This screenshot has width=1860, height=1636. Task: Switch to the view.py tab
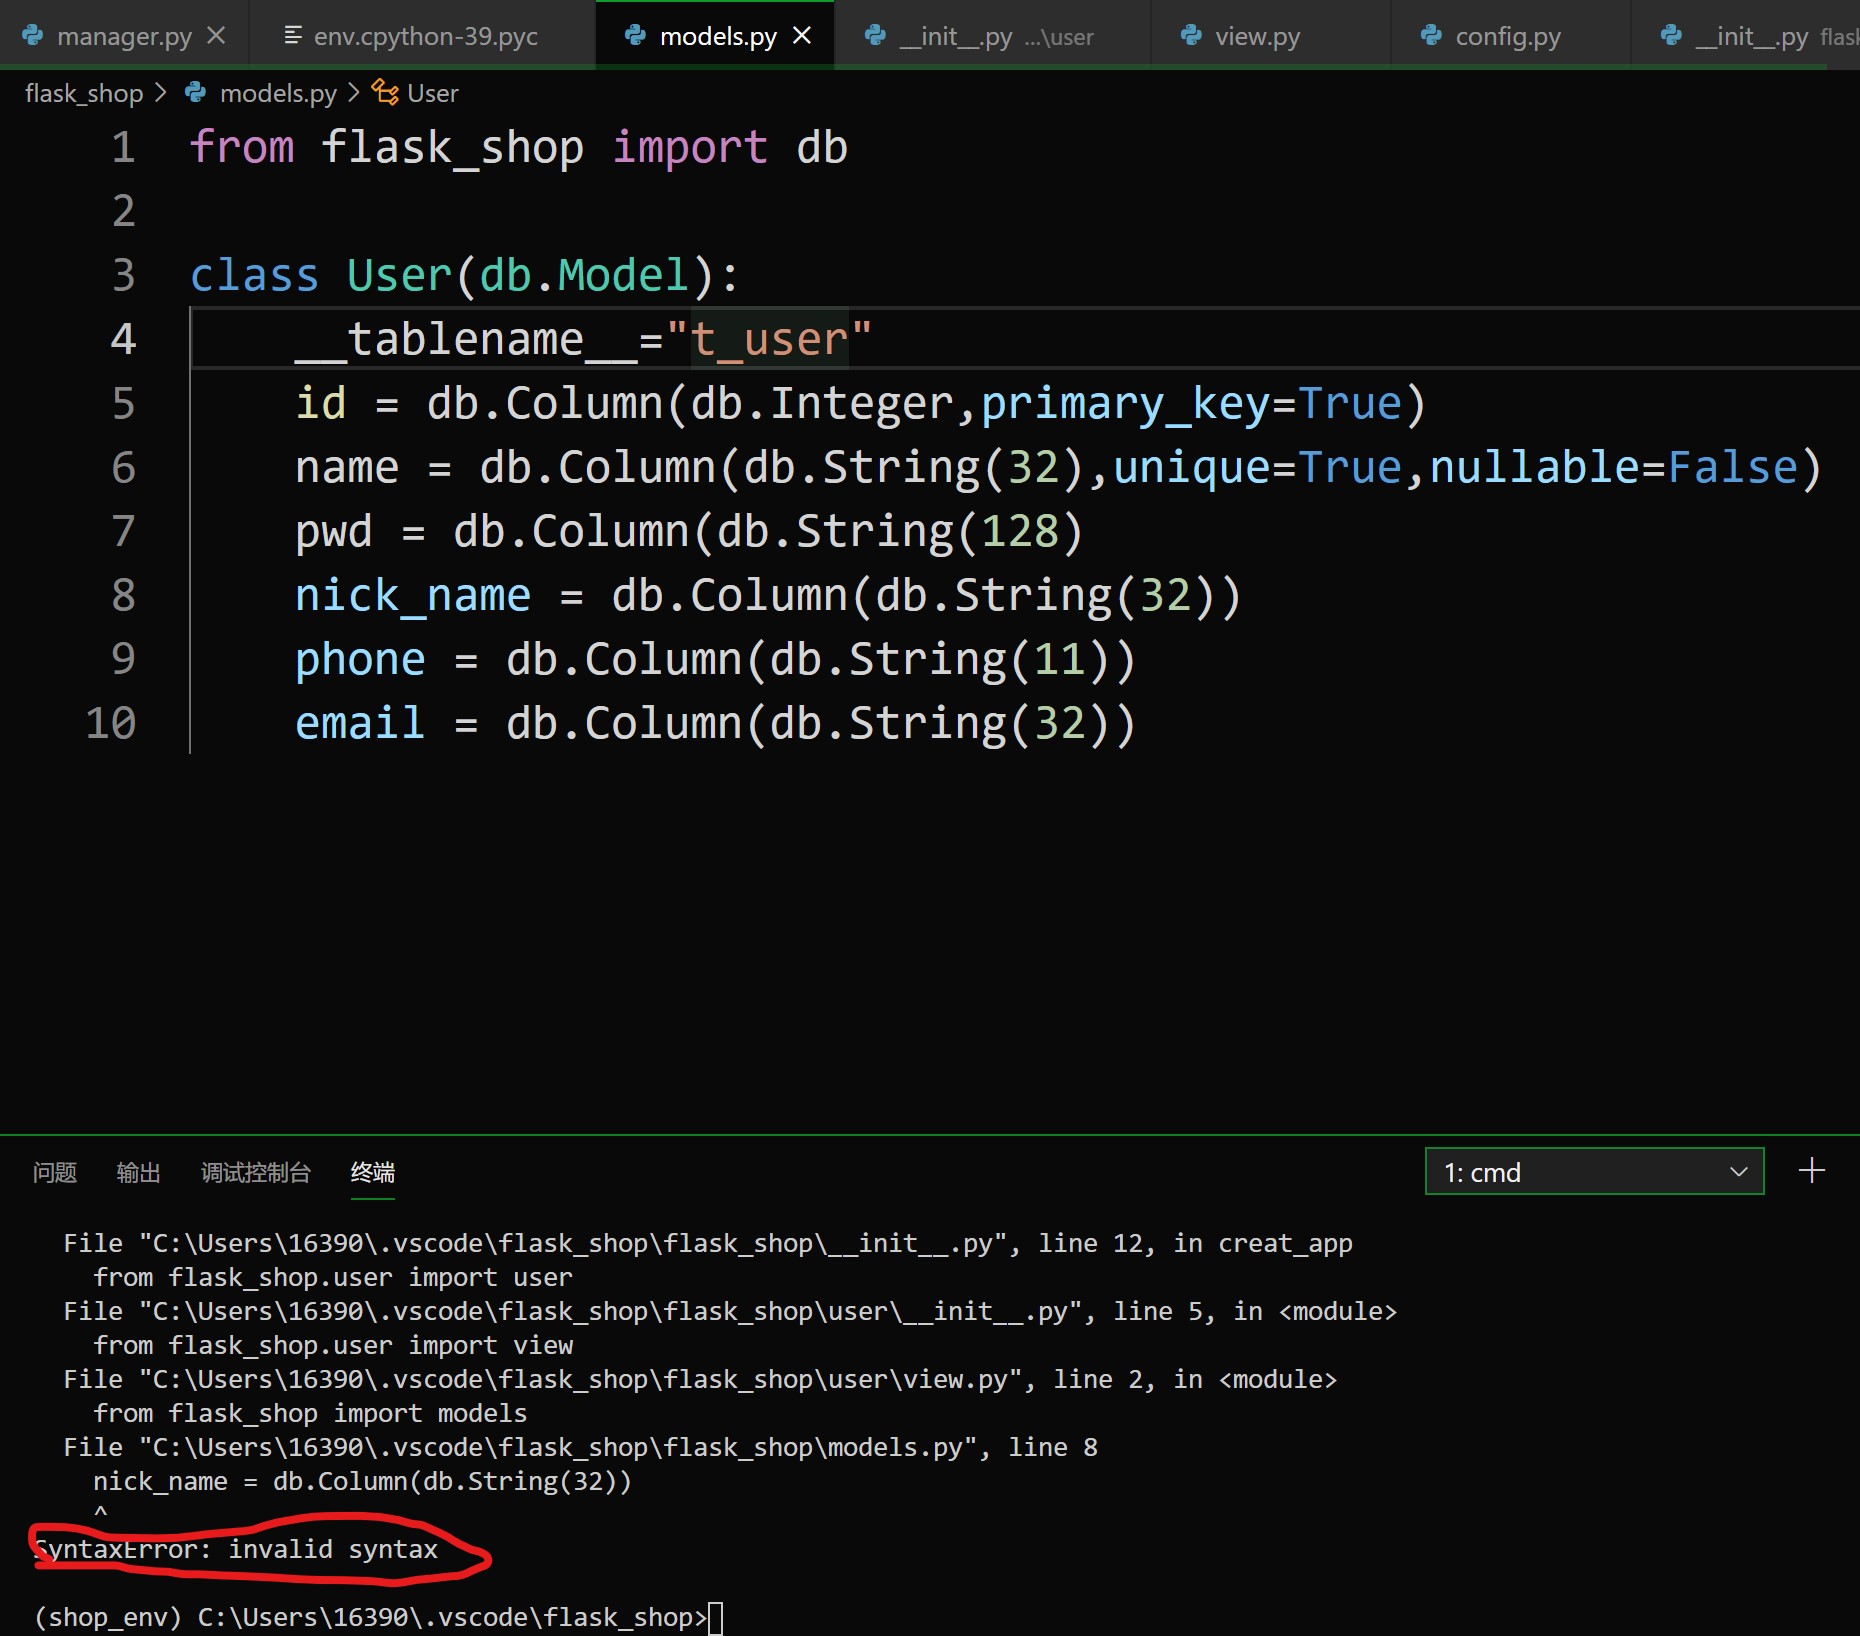tap(1270, 36)
